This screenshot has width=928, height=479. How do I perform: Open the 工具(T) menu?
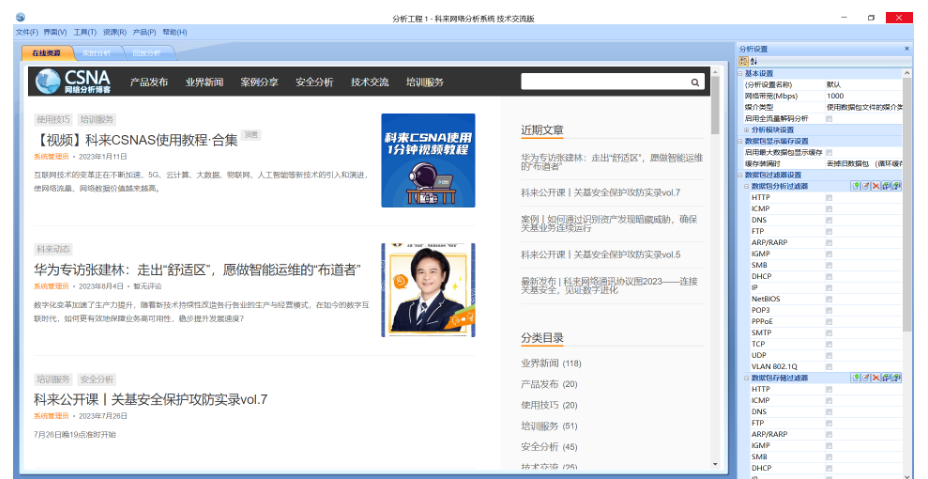tap(85, 33)
